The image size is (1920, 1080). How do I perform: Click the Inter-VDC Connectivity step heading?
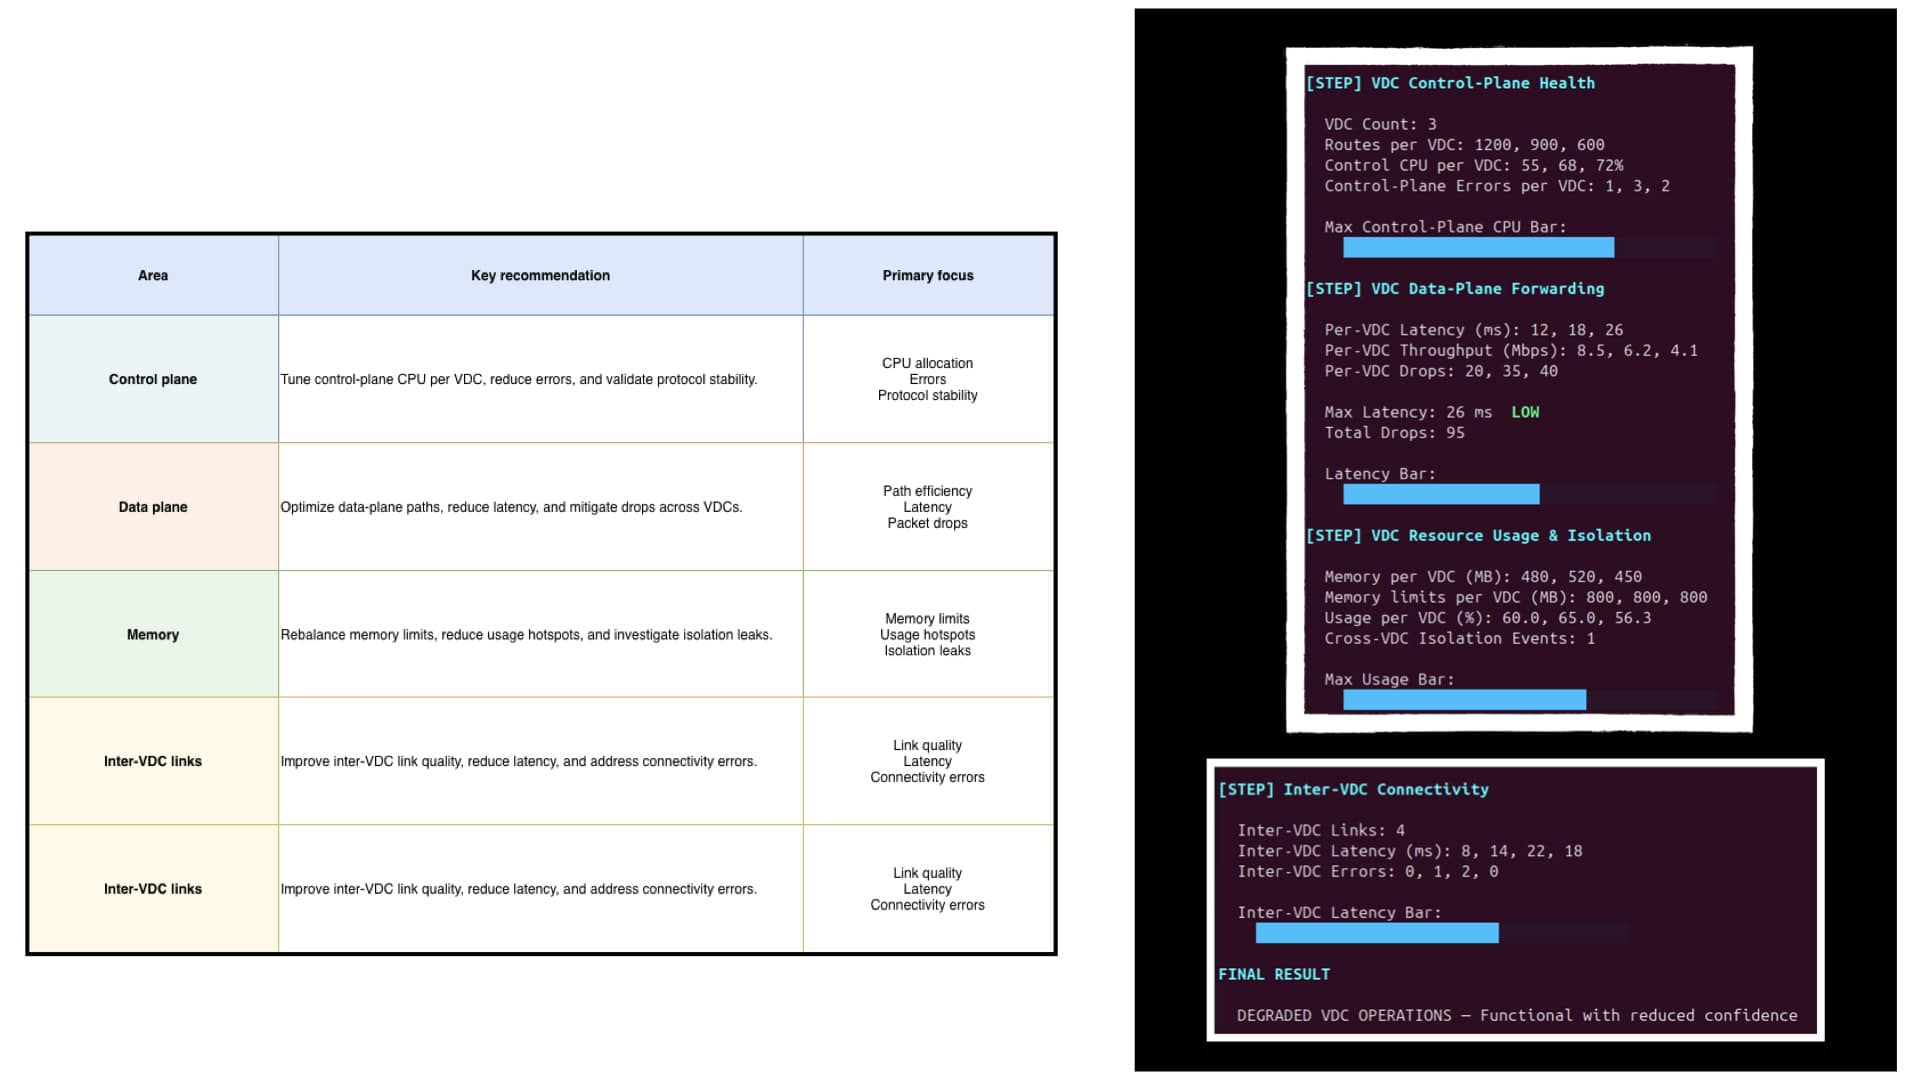tap(1353, 789)
